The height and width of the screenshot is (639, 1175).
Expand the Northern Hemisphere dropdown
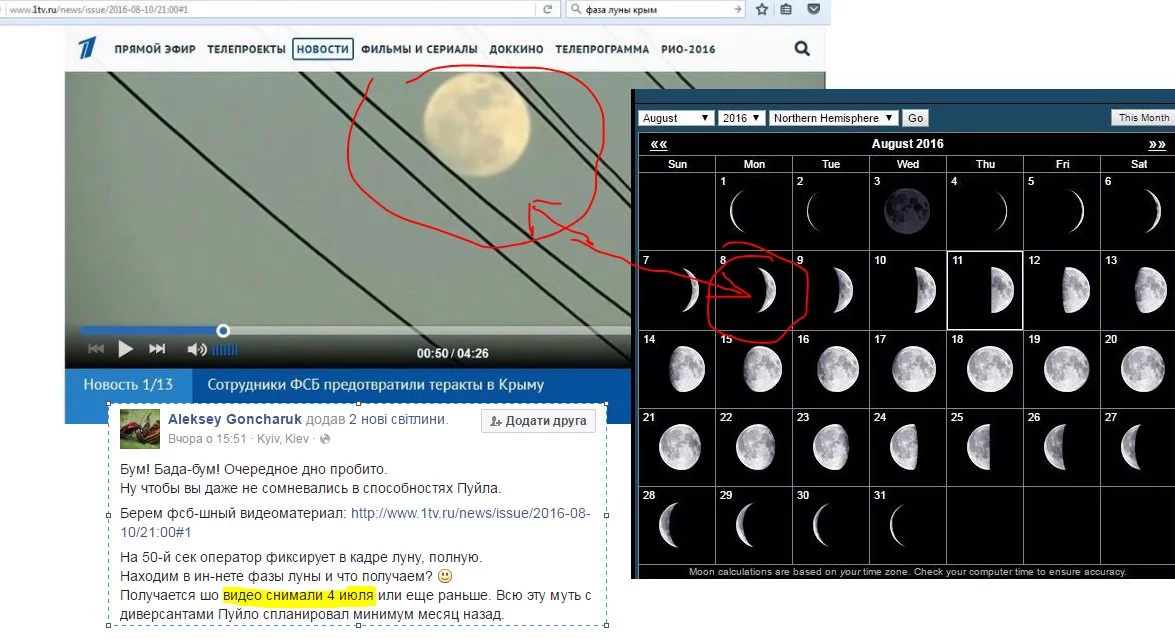(x=833, y=118)
